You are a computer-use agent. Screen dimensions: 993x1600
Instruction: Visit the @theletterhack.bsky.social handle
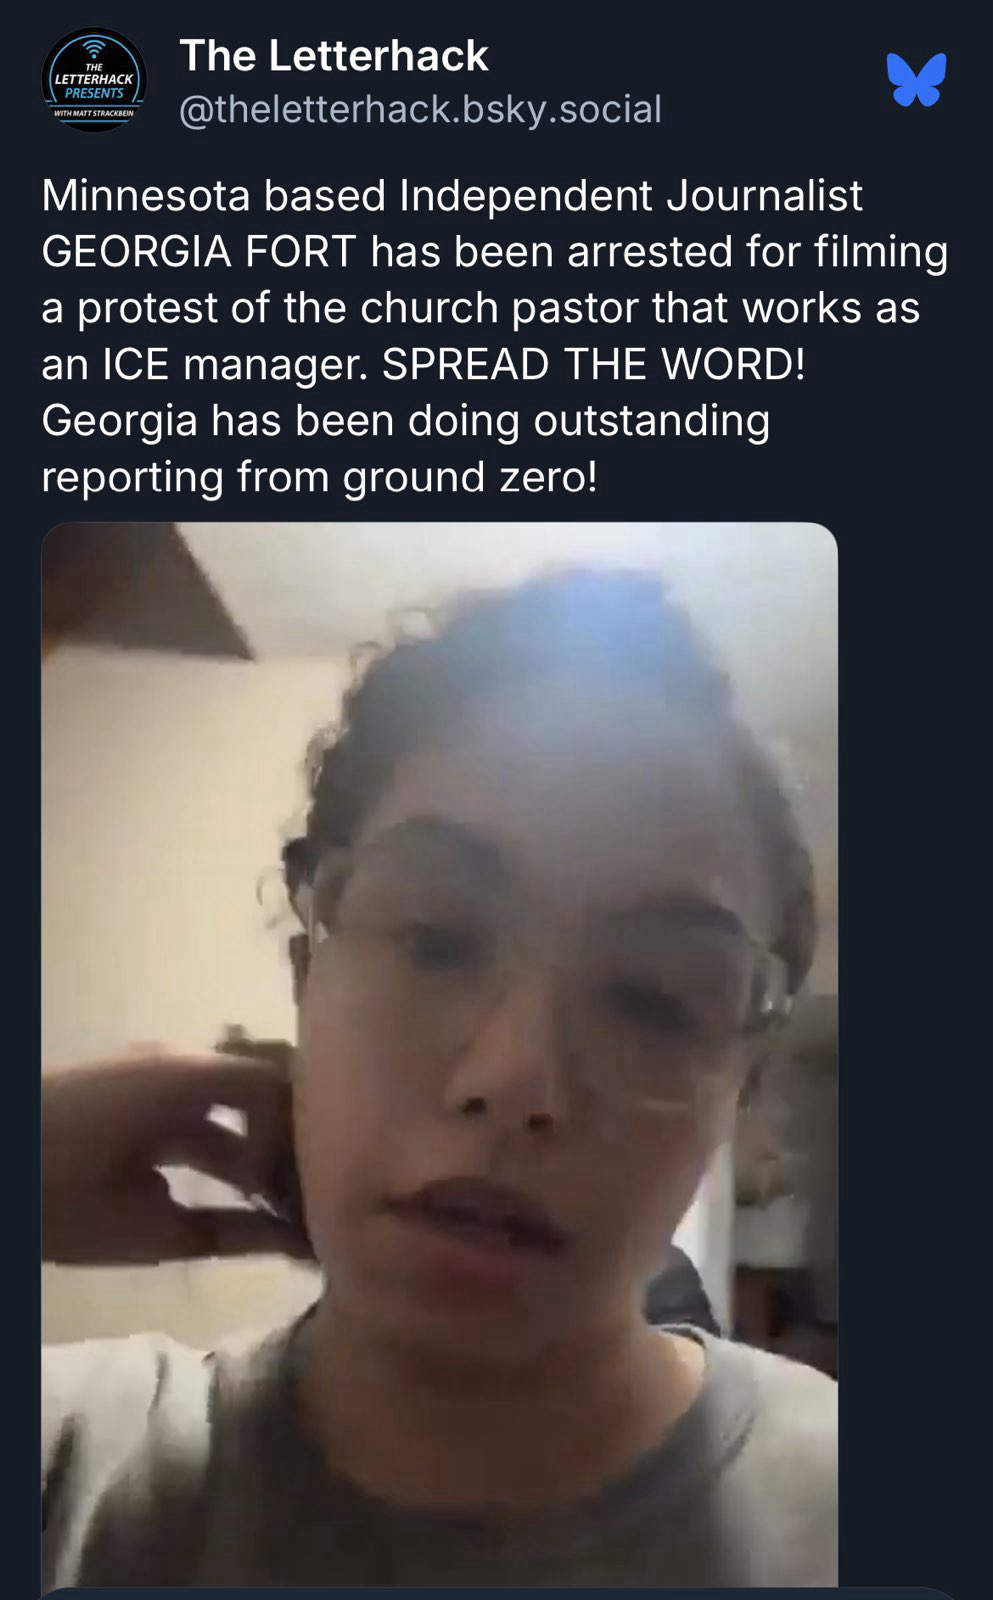[x=420, y=109]
